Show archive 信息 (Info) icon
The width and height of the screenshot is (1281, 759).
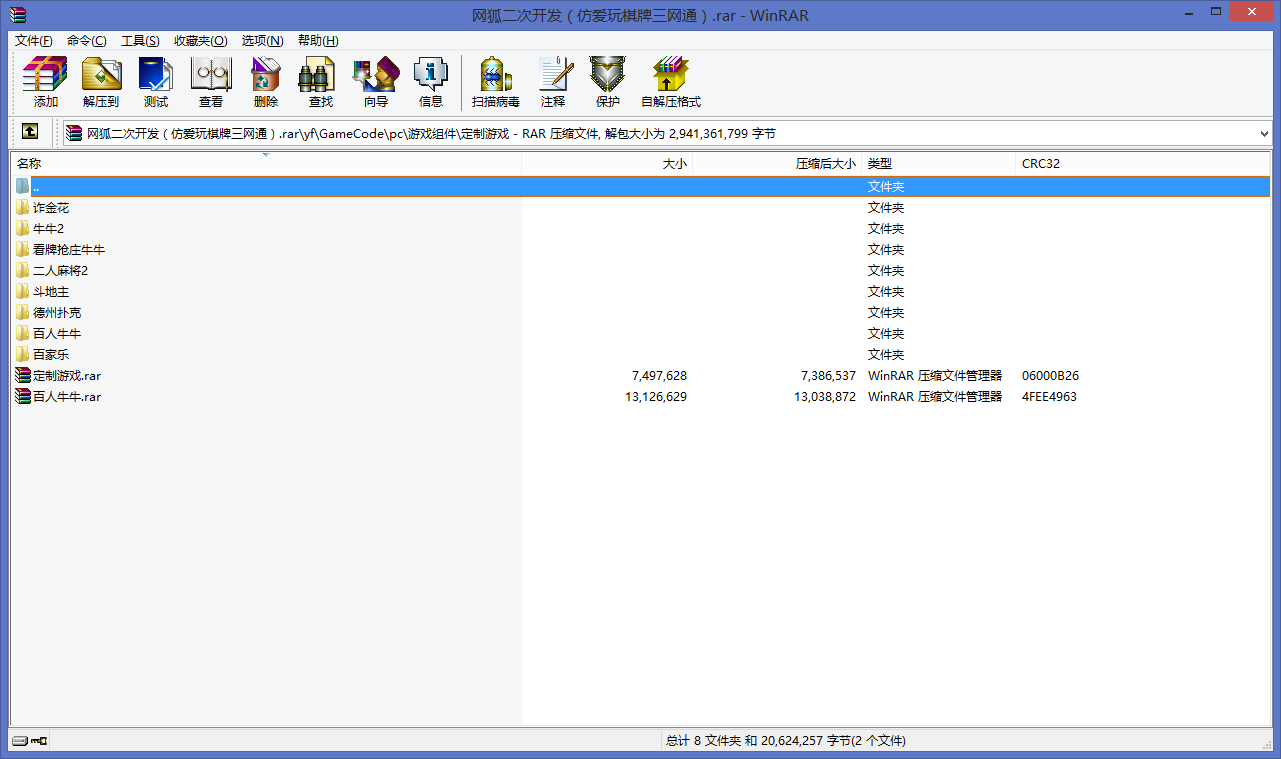point(431,81)
